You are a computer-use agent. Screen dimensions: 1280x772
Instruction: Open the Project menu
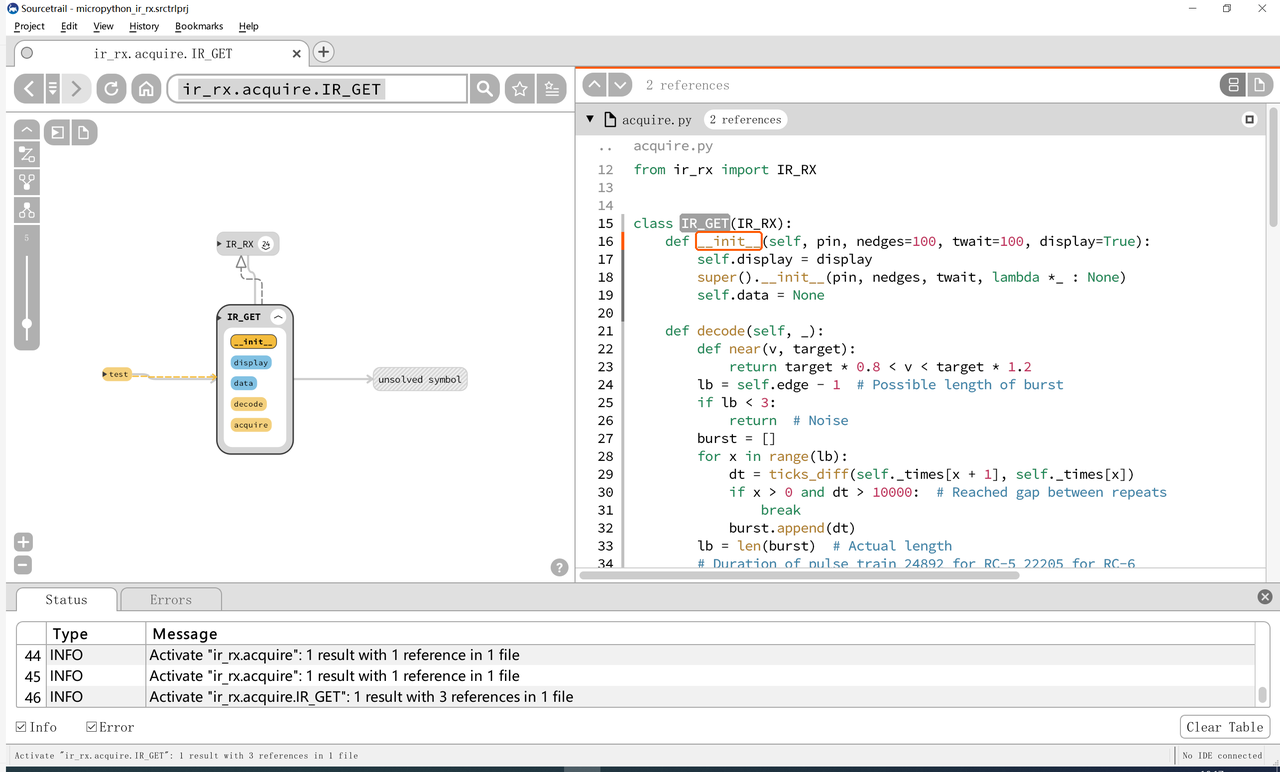click(29, 26)
